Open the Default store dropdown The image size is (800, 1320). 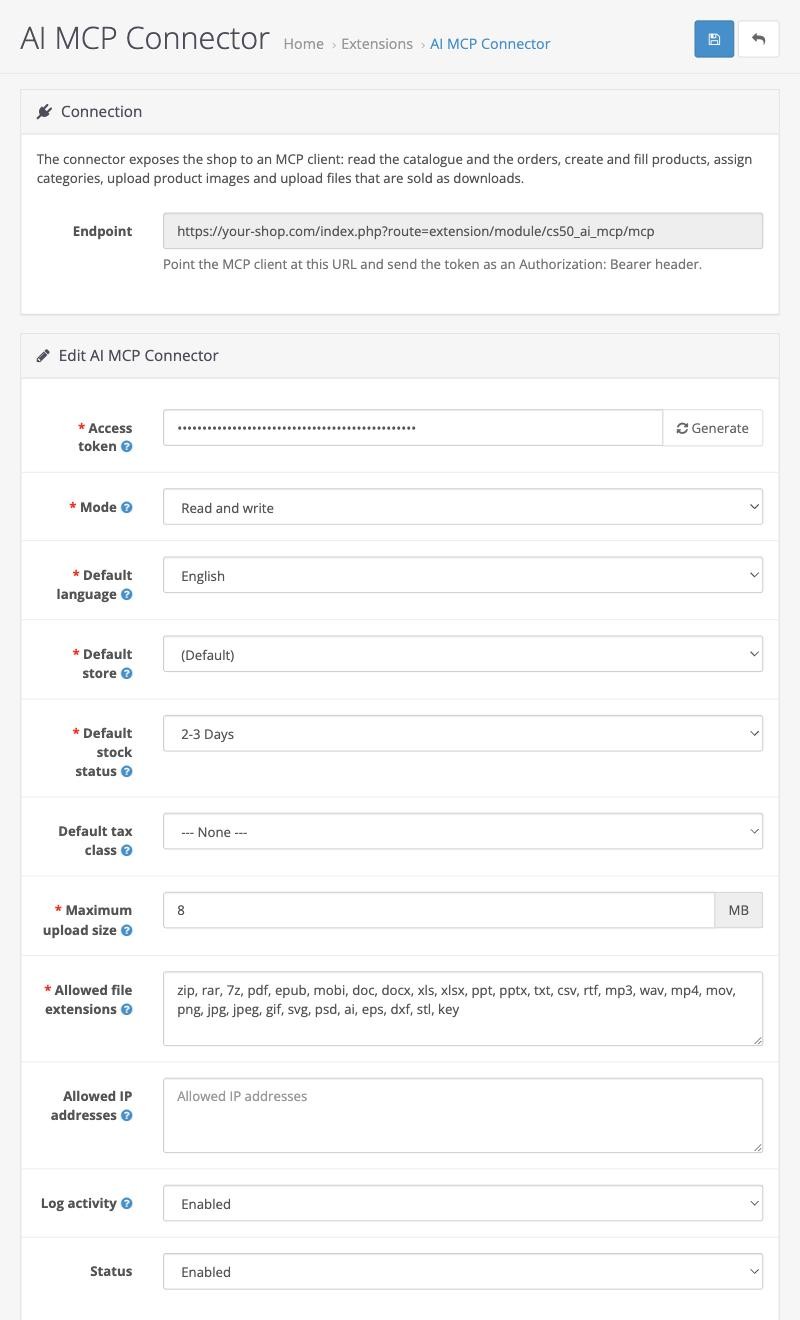point(463,654)
